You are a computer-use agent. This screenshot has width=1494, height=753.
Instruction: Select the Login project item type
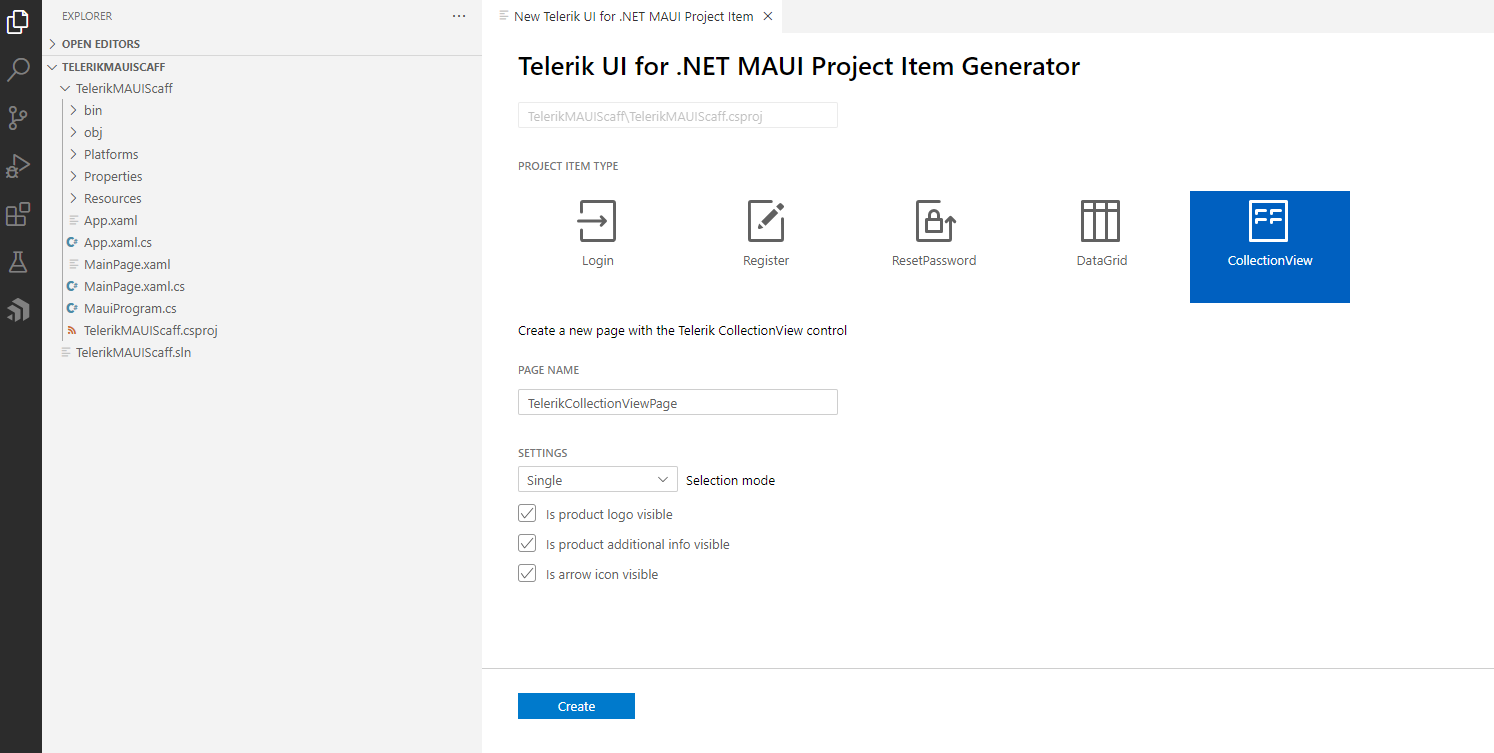[597, 232]
